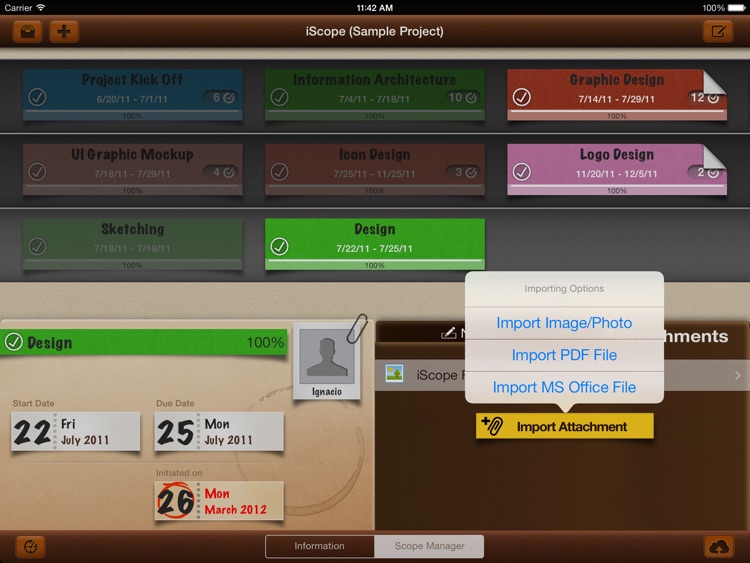750x563 pixels.
Task: Open the Due Date 25 July 2011 field
Action: click(x=219, y=431)
